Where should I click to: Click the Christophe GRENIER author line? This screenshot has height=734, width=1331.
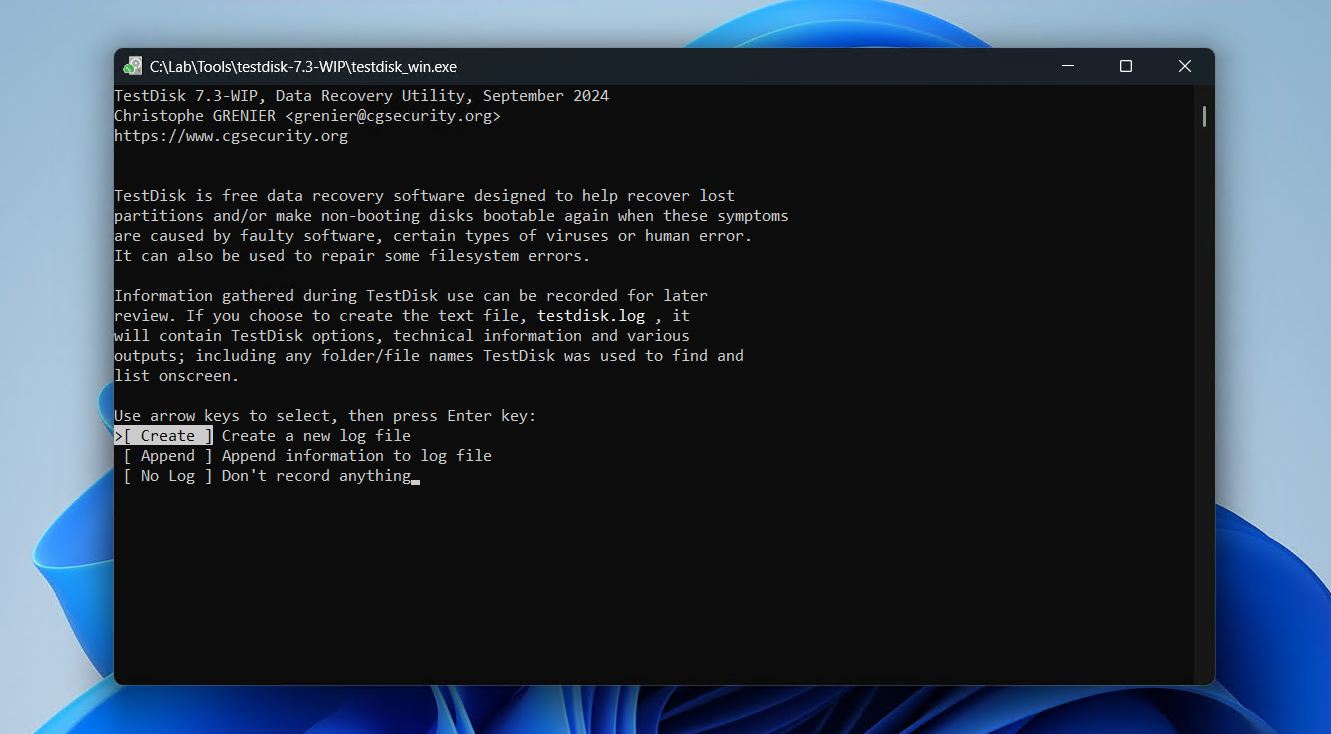click(194, 115)
